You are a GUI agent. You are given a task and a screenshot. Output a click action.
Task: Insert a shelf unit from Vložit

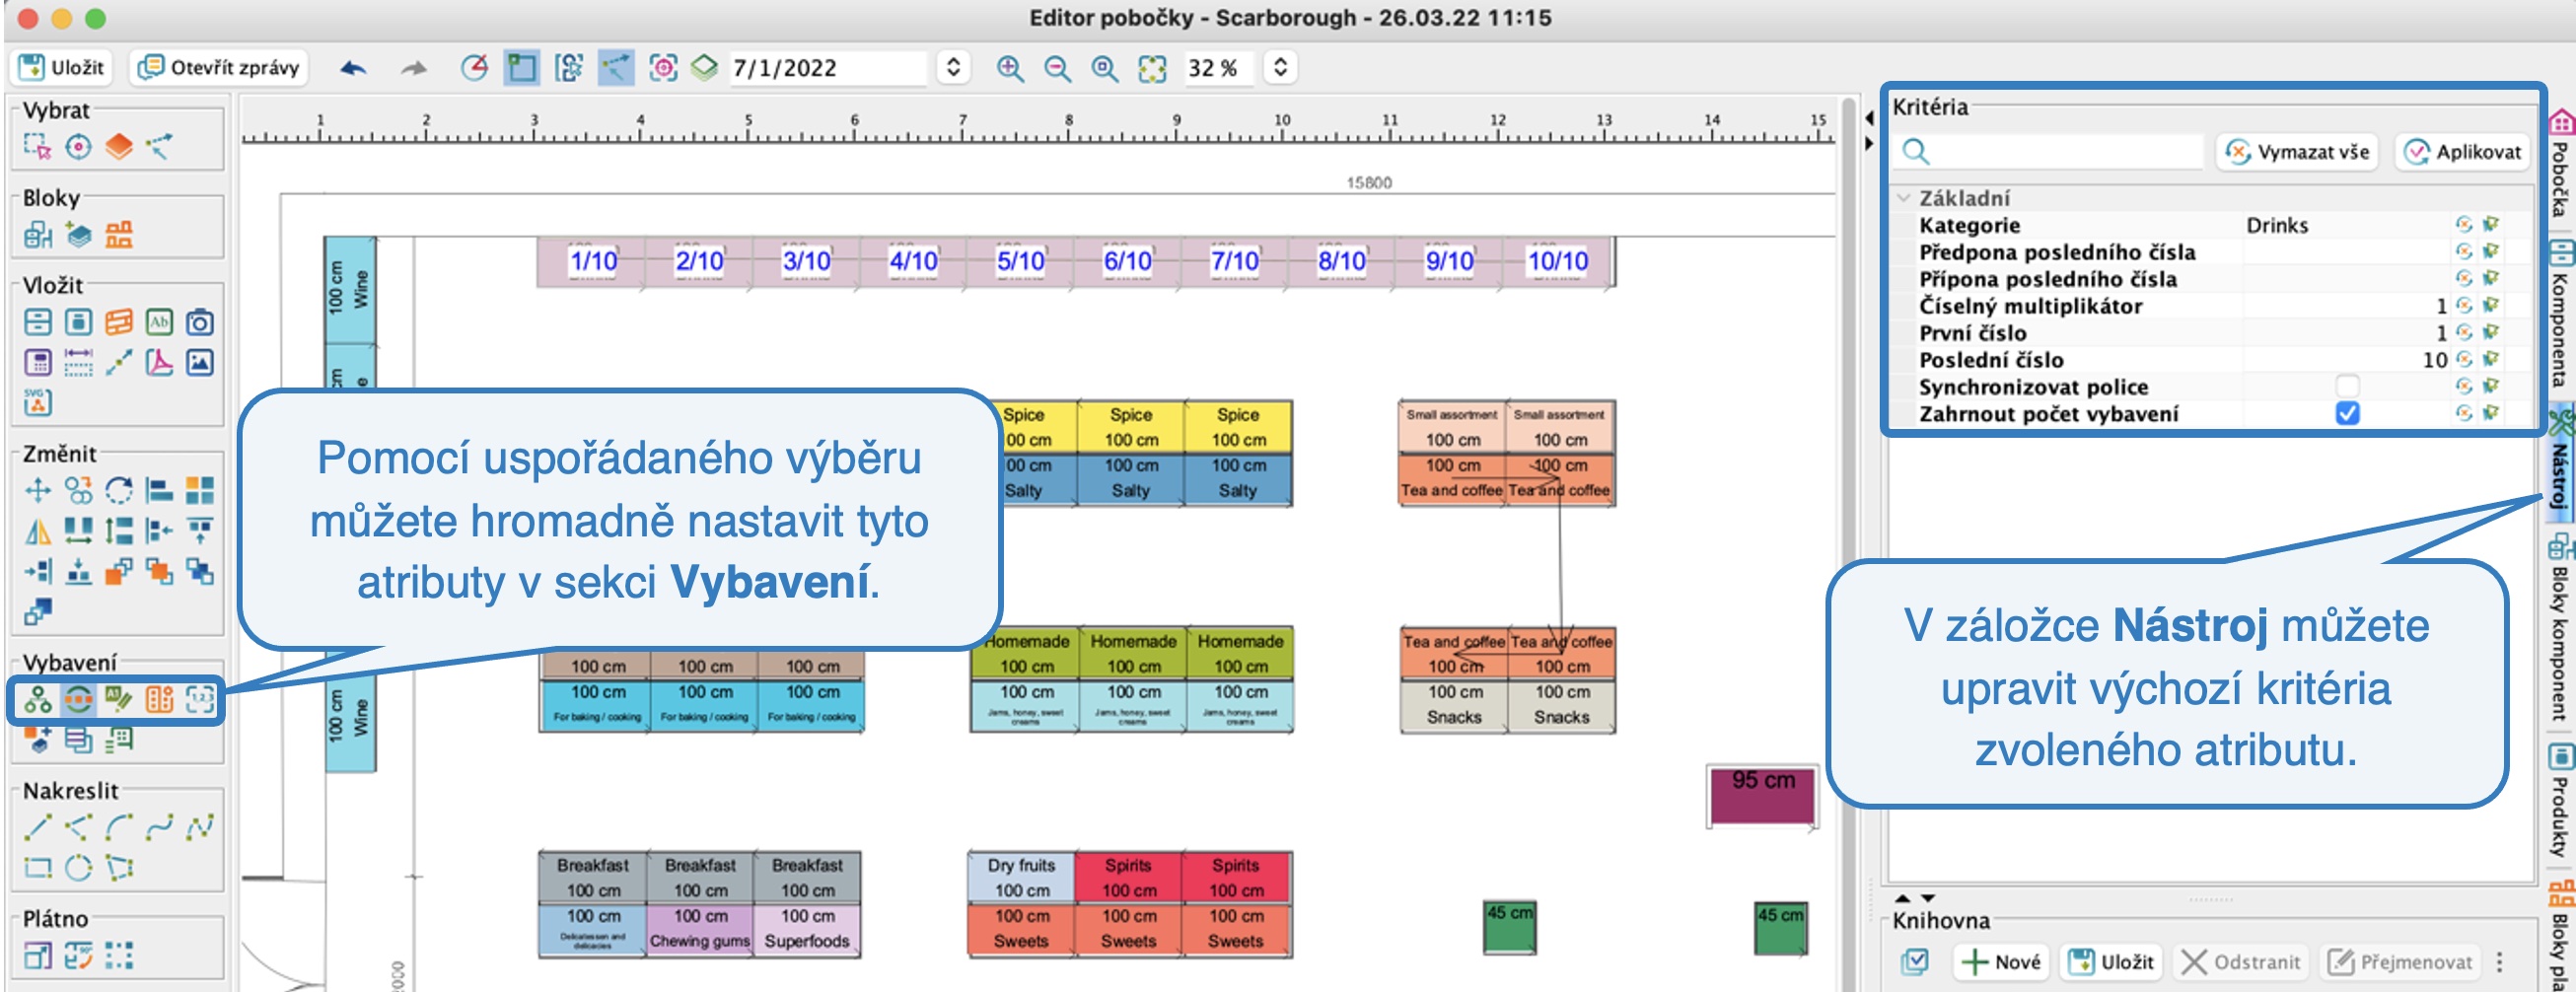coord(37,322)
